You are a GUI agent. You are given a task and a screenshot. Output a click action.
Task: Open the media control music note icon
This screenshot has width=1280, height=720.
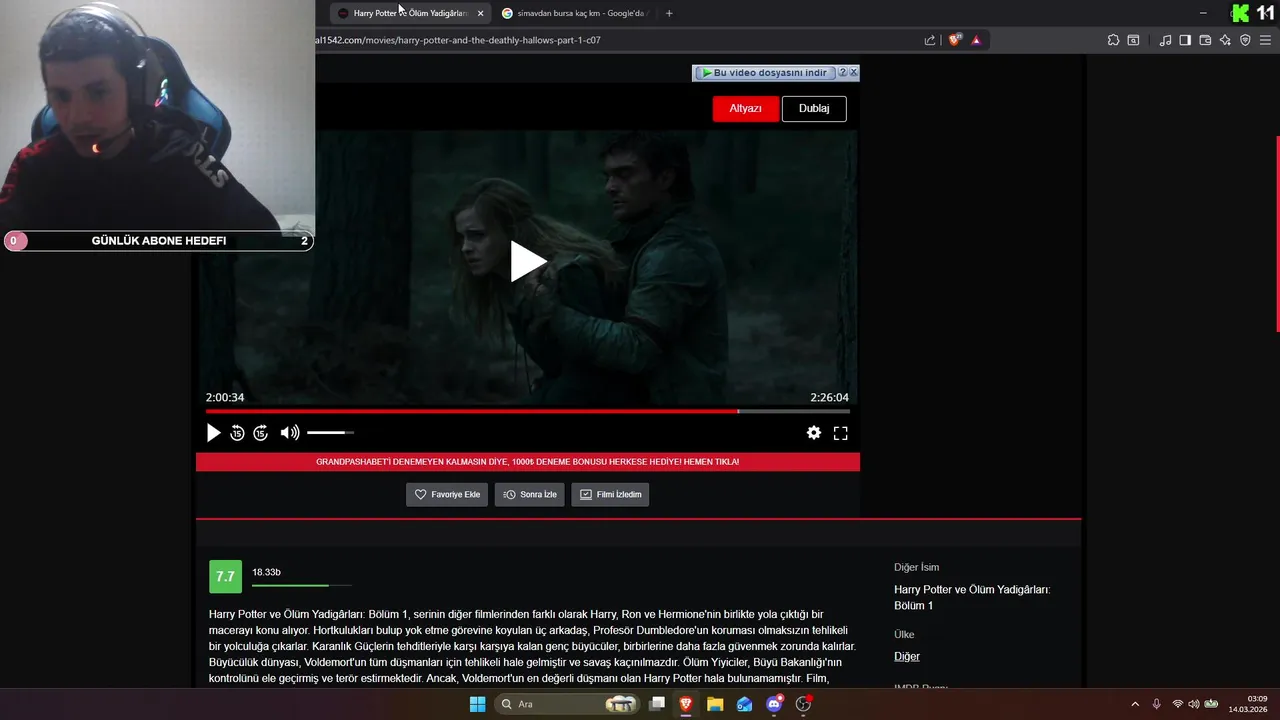click(x=1165, y=40)
